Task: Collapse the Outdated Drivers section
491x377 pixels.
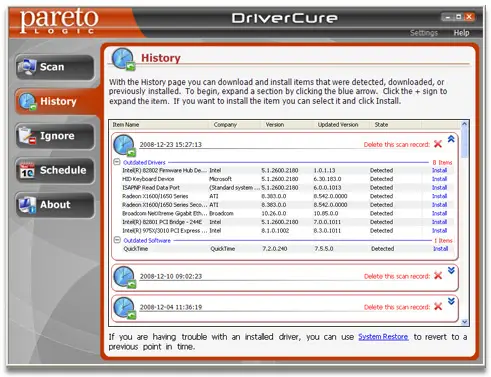Action: pos(117,162)
